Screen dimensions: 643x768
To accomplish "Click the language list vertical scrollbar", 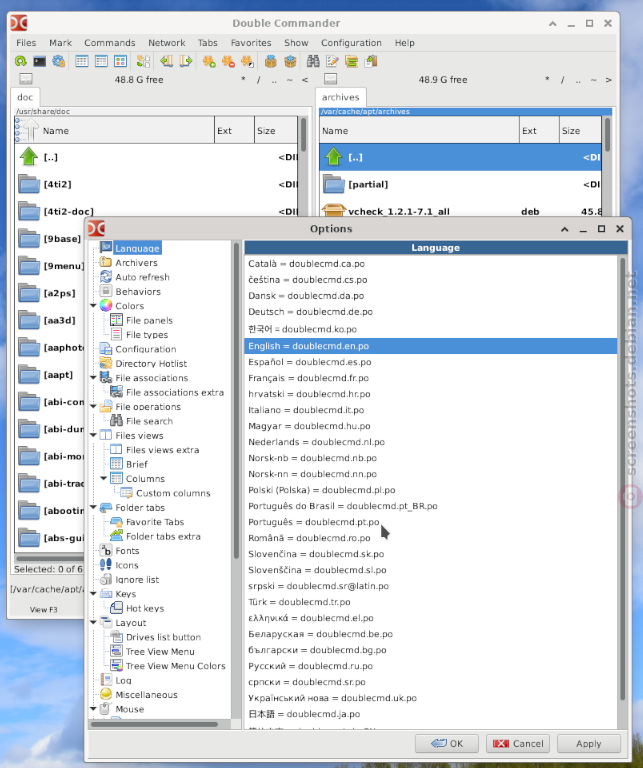I will [x=622, y=479].
